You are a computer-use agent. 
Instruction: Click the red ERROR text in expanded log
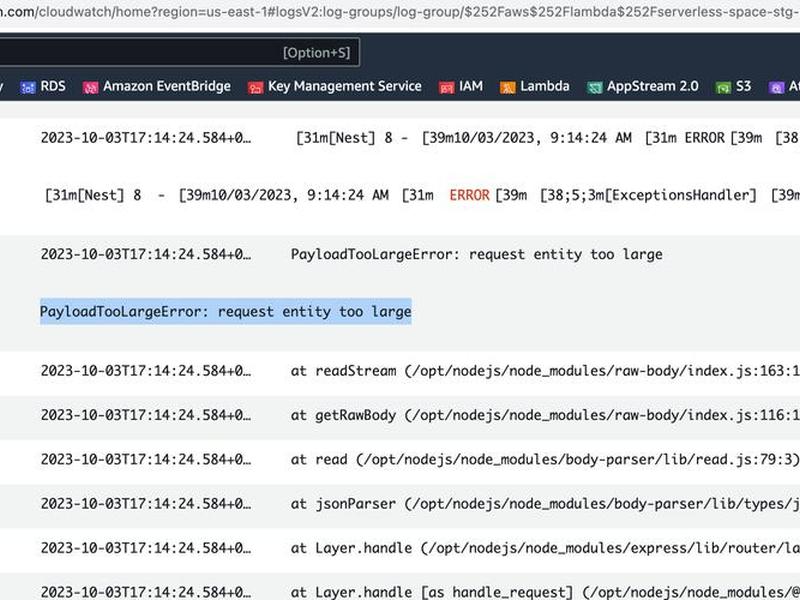[x=469, y=195]
